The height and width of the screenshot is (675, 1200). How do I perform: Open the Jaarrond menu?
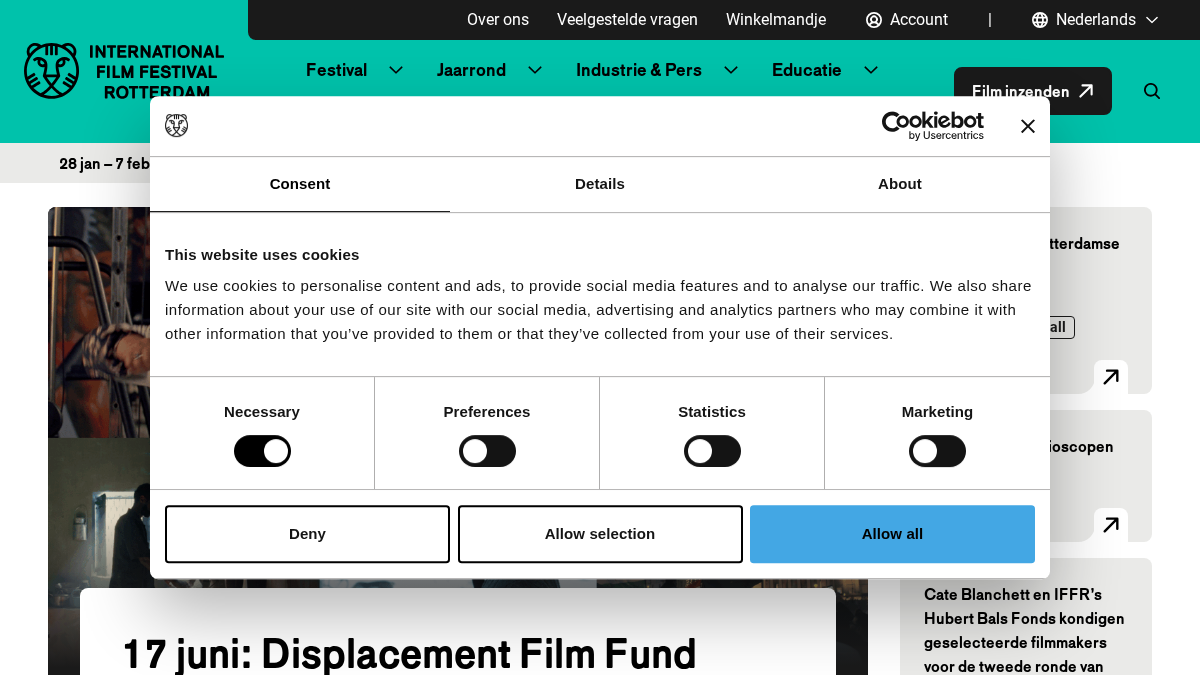[471, 70]
